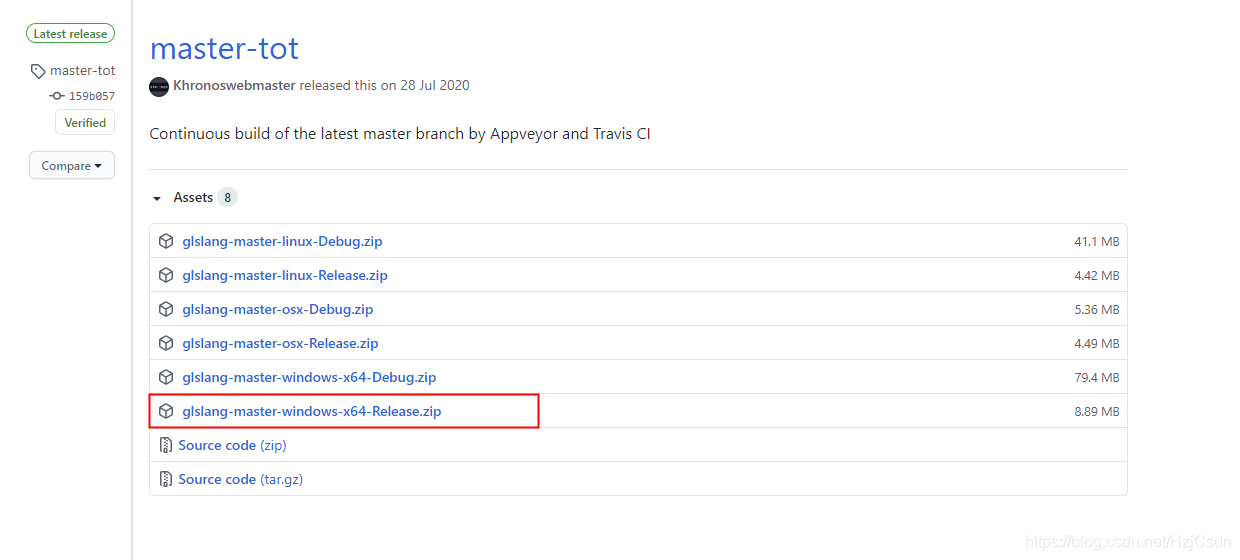Click the 79.4 MB file size
Viewport: 1240px width, 560px height.
1097,378
